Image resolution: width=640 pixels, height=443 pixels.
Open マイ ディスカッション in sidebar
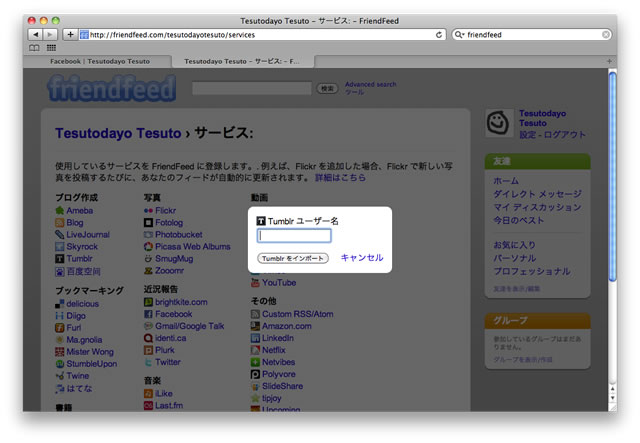click(537, 207)
